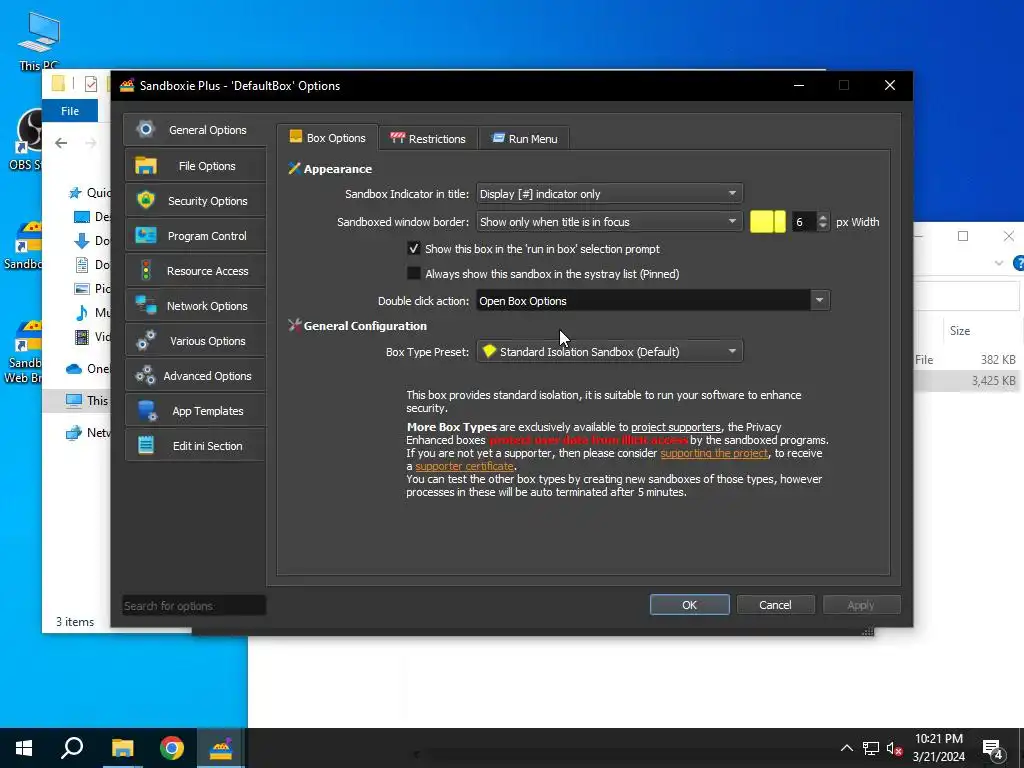Open the Box Type Preset dropdown

[x=609, y=352]
